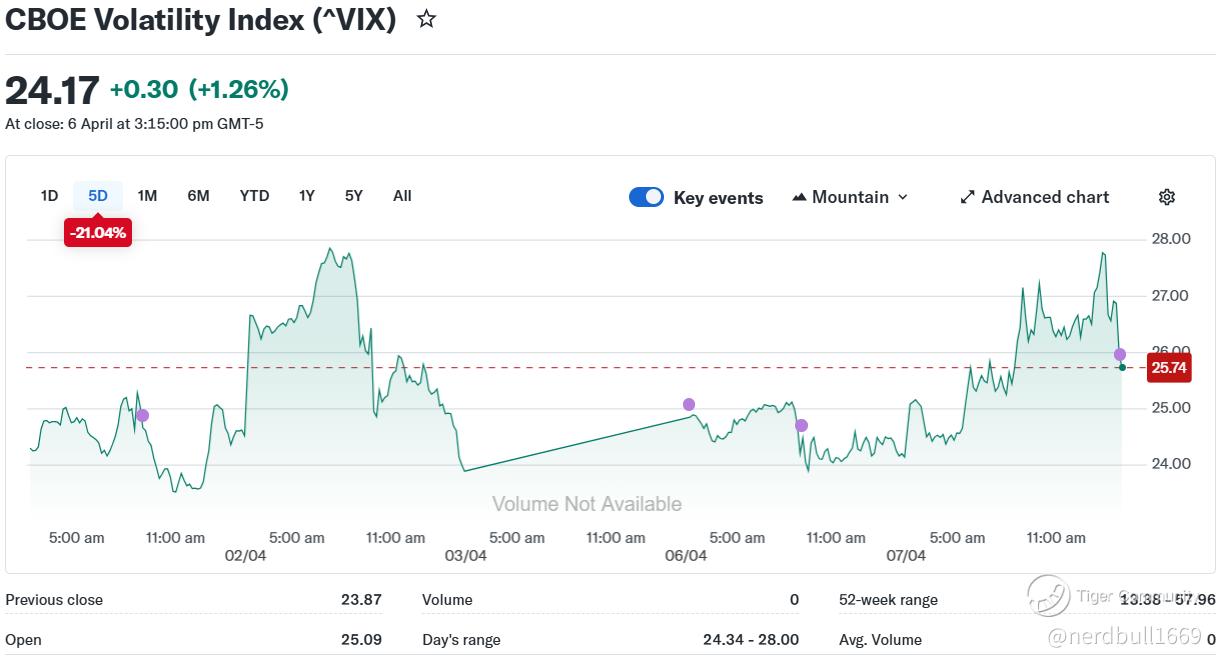
Task: Open the Advanced chart link
Action: [x=1044, y=197]
